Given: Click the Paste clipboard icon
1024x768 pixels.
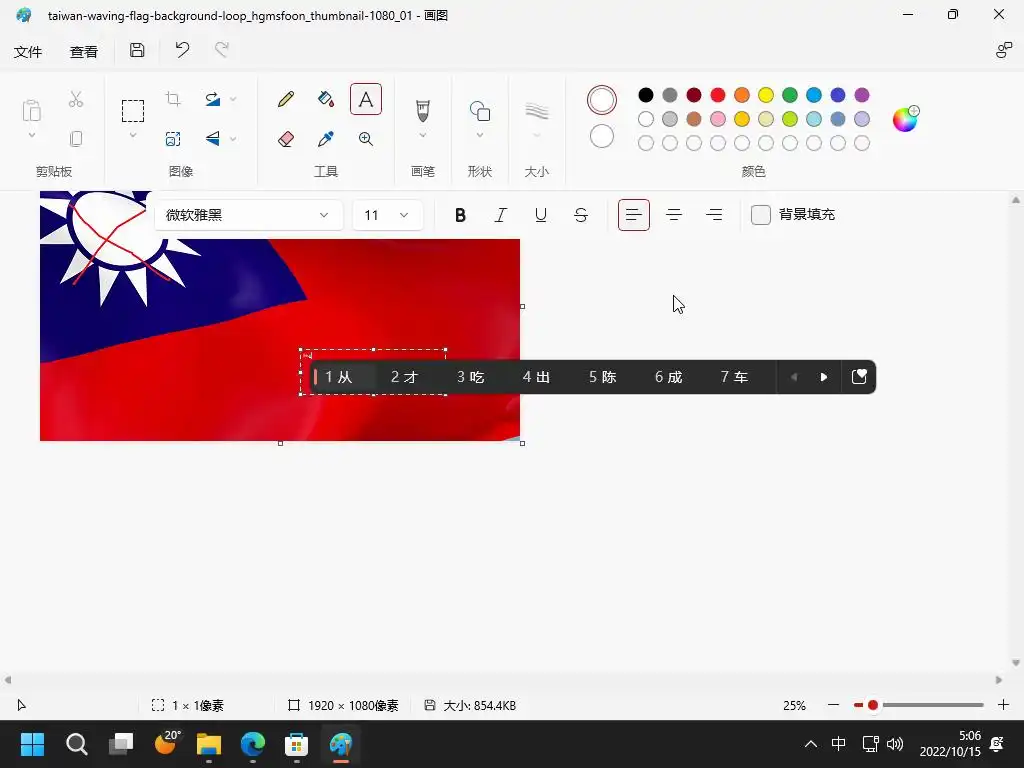Looking at the screenshot, I should [31, 110].
